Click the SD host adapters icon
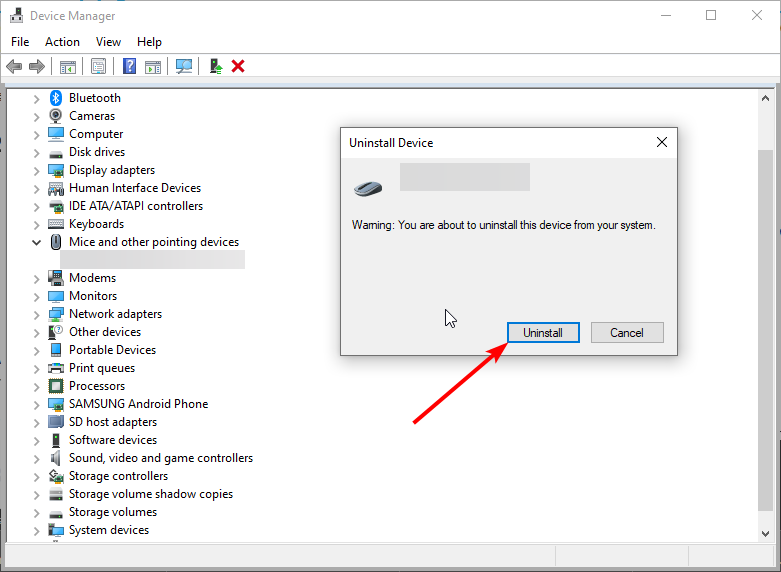 [56, 422]
